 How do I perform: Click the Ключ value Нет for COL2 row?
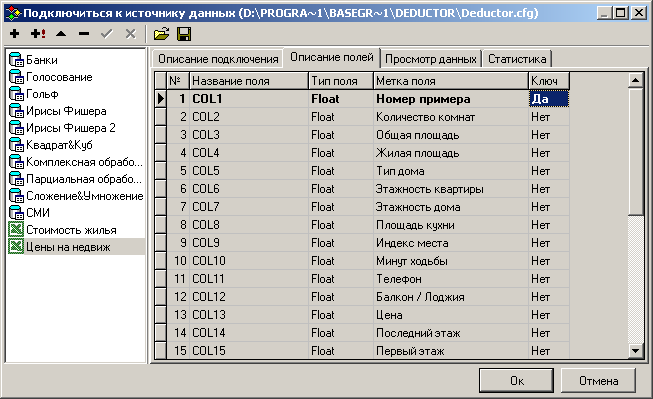(x=549, y=117)
